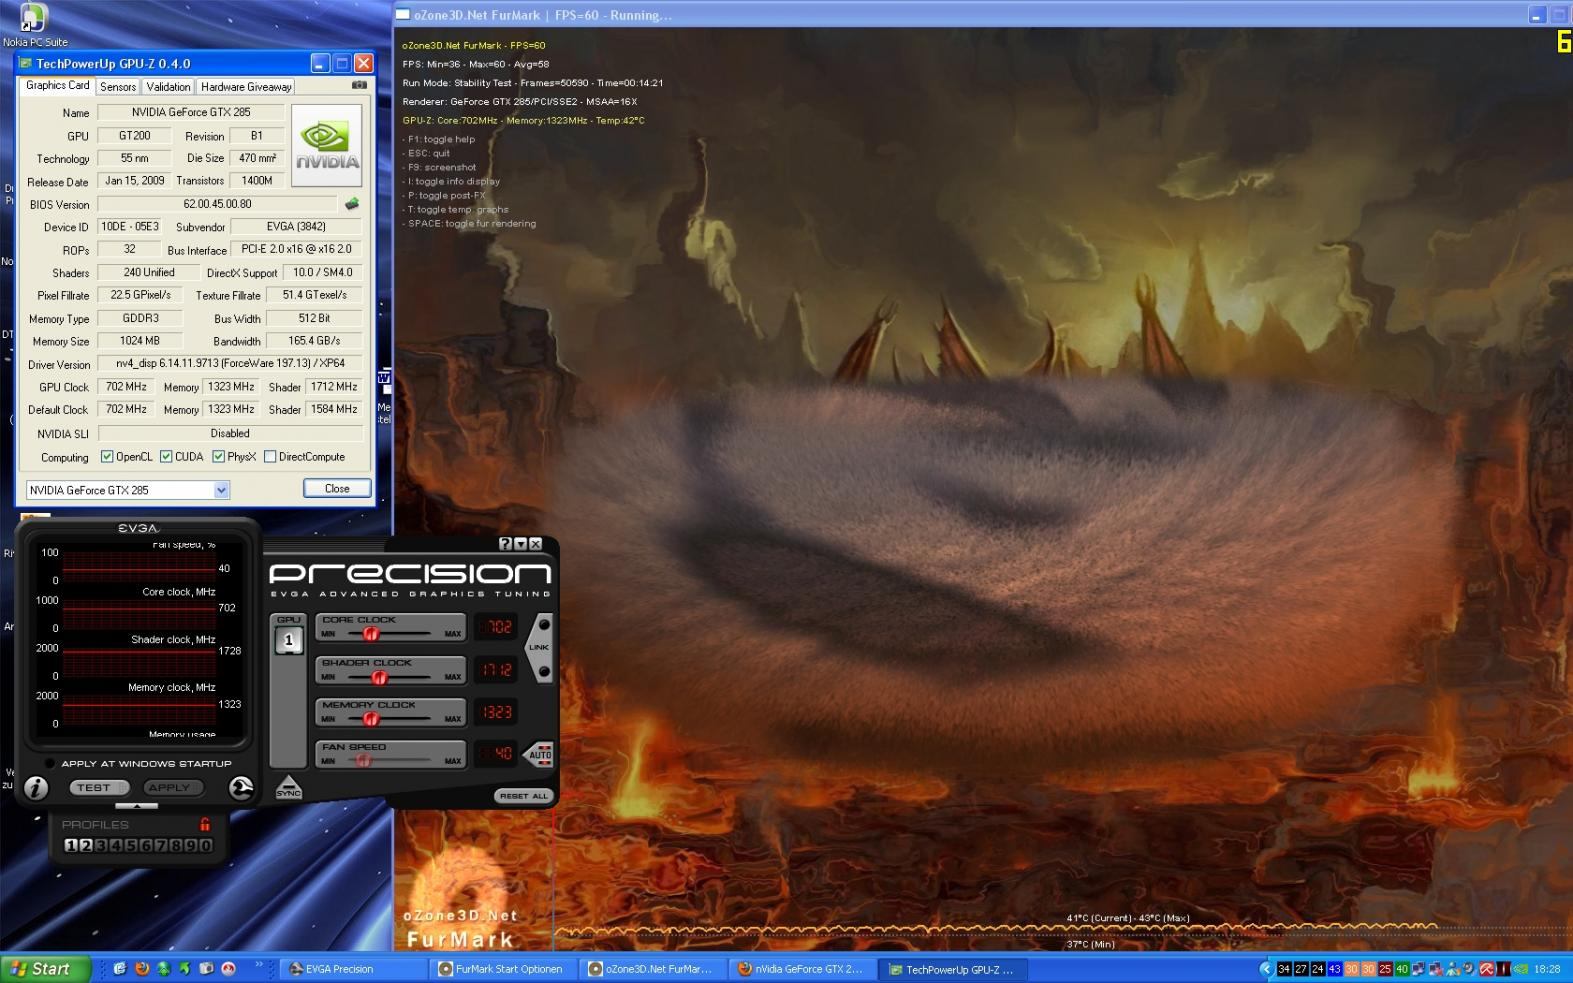Viewport: 1573px width, 983px height.
Task: Click the Core Clock slider handle
Action: [370, 634]
